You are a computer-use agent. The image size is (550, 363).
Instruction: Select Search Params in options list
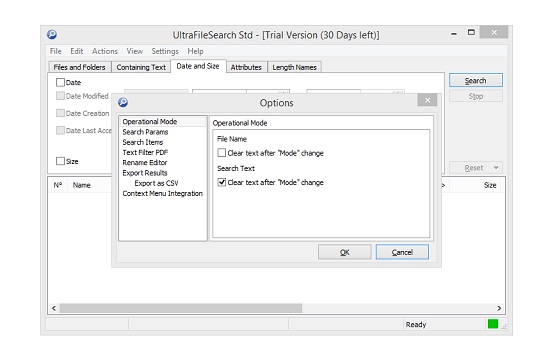tap(145, 132)
